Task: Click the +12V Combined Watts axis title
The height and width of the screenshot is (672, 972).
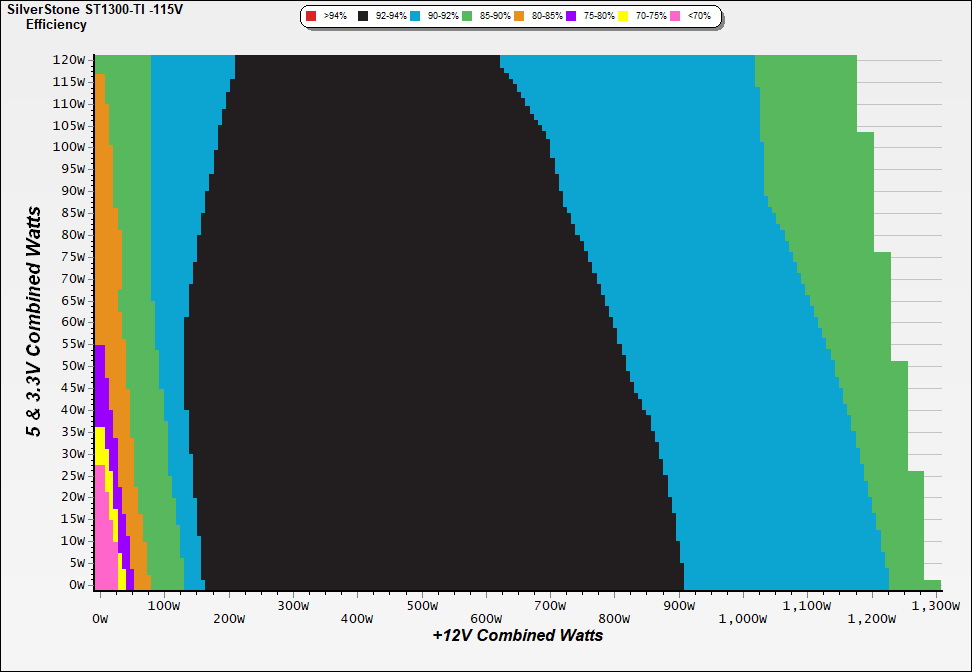Action: coord(518,635)
